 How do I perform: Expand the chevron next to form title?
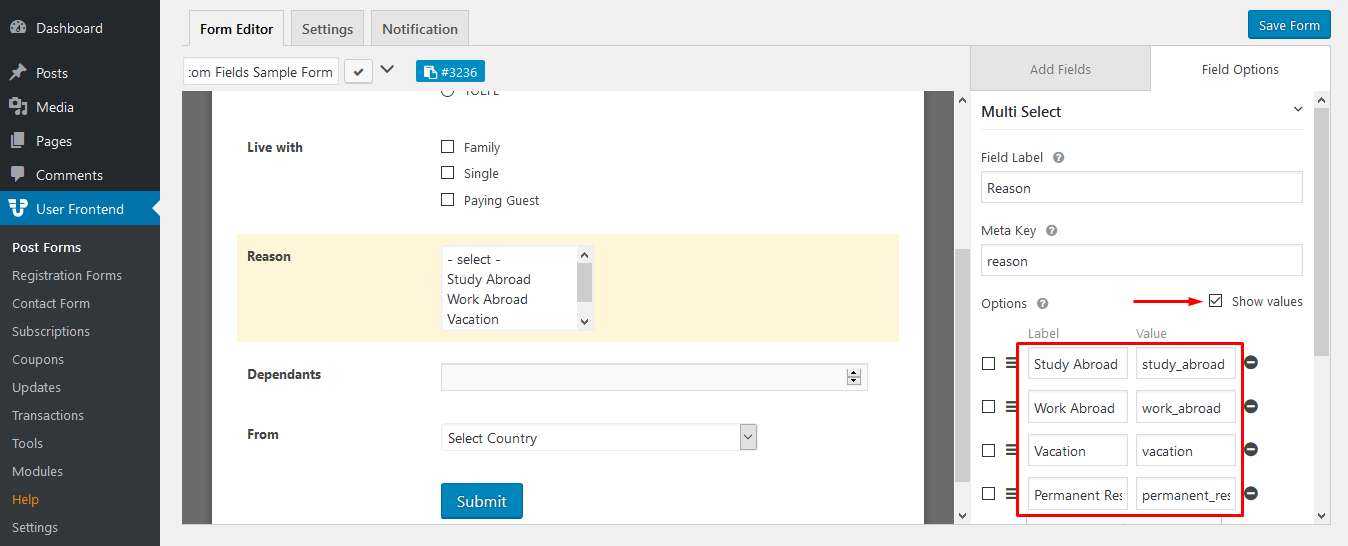pos(387,70)
